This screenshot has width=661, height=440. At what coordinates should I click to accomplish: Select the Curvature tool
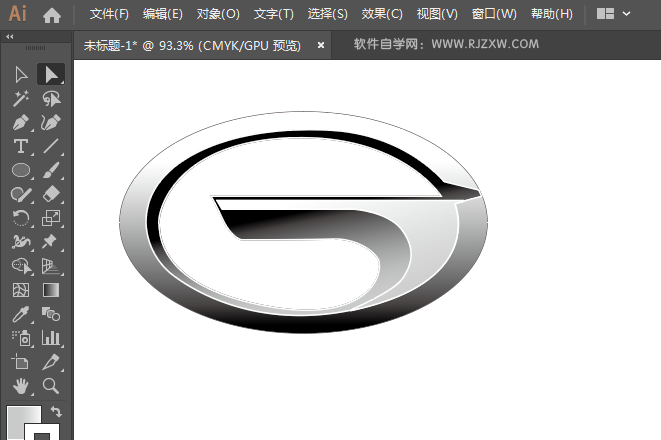[x=51, y=123]
